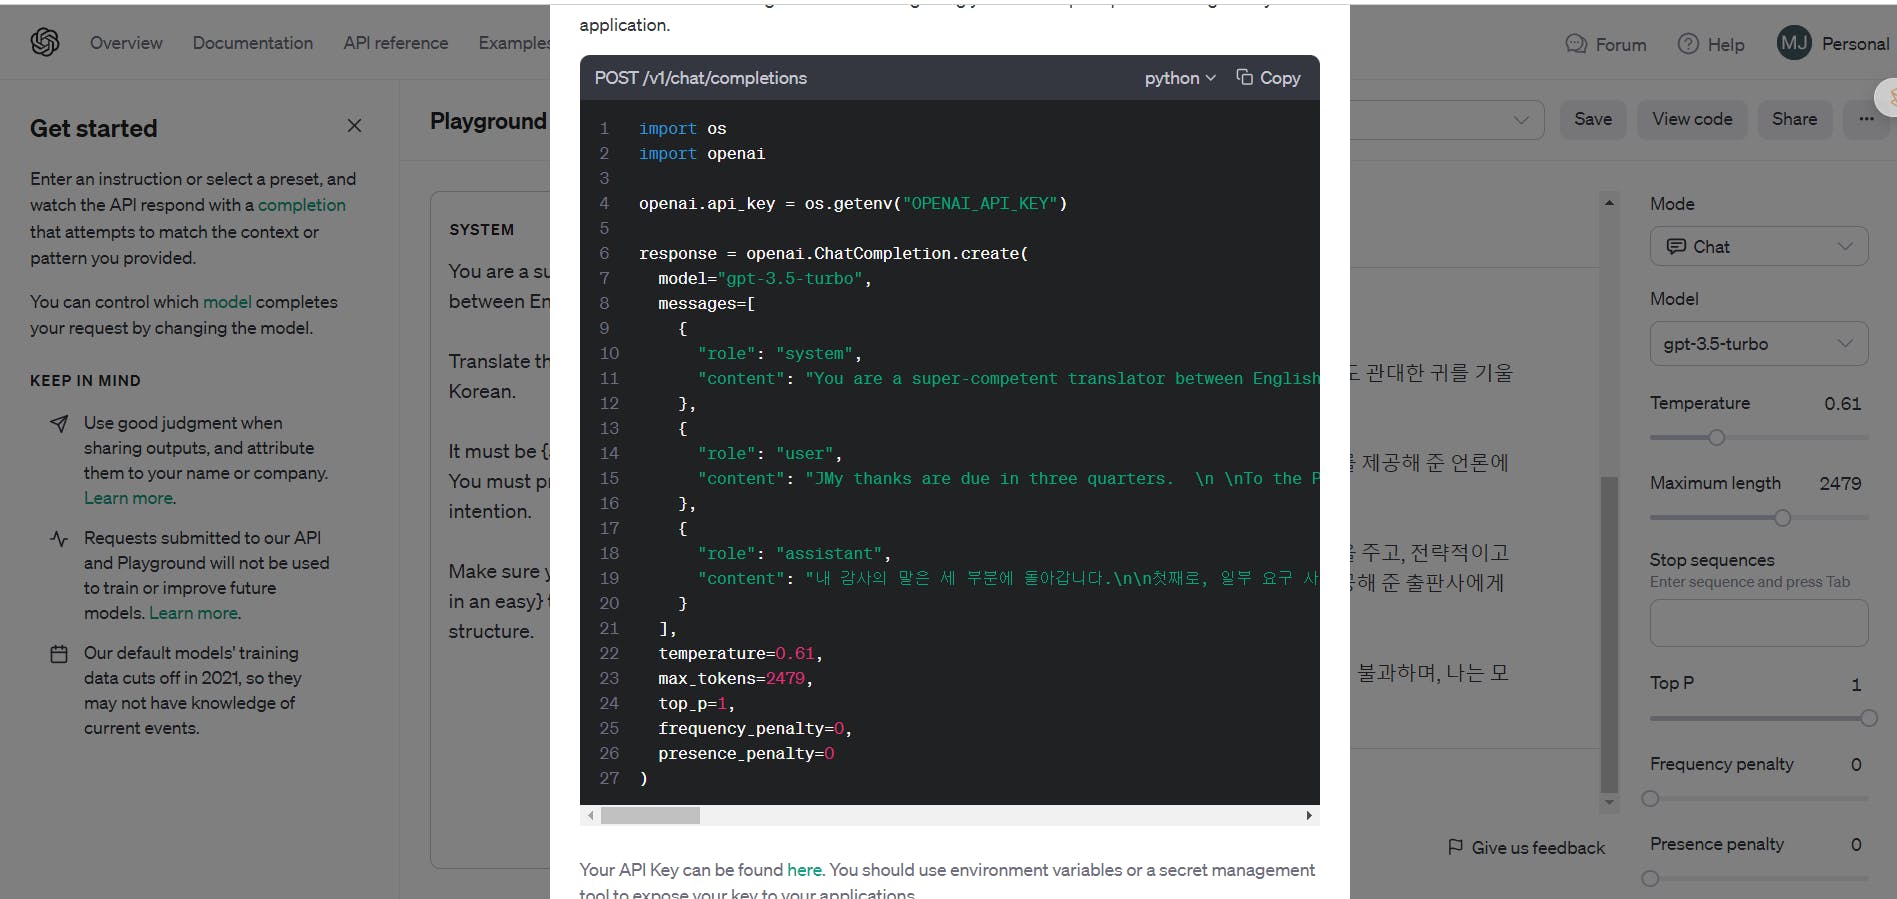
Task: Click the copy clipboard icon
Action: (x=1244, y=77)
